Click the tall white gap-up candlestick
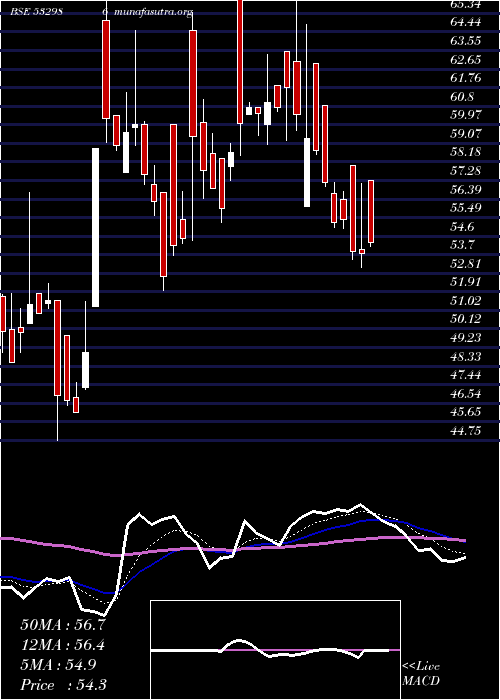Screen dimensions: 500x700 click(x=96, y=227)
